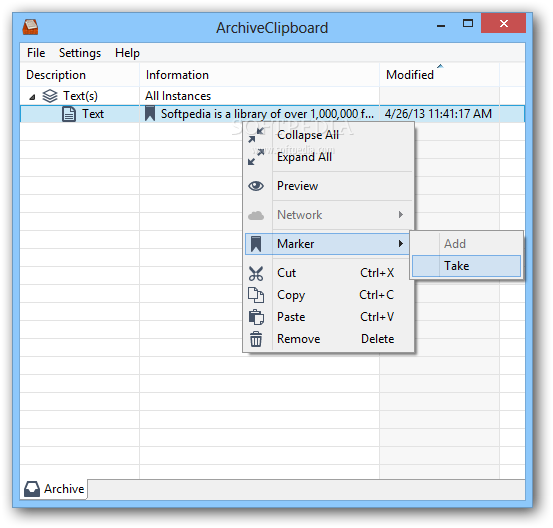Open the Settings menu
This screenshot has width=553, height=528.
point(80,53)
